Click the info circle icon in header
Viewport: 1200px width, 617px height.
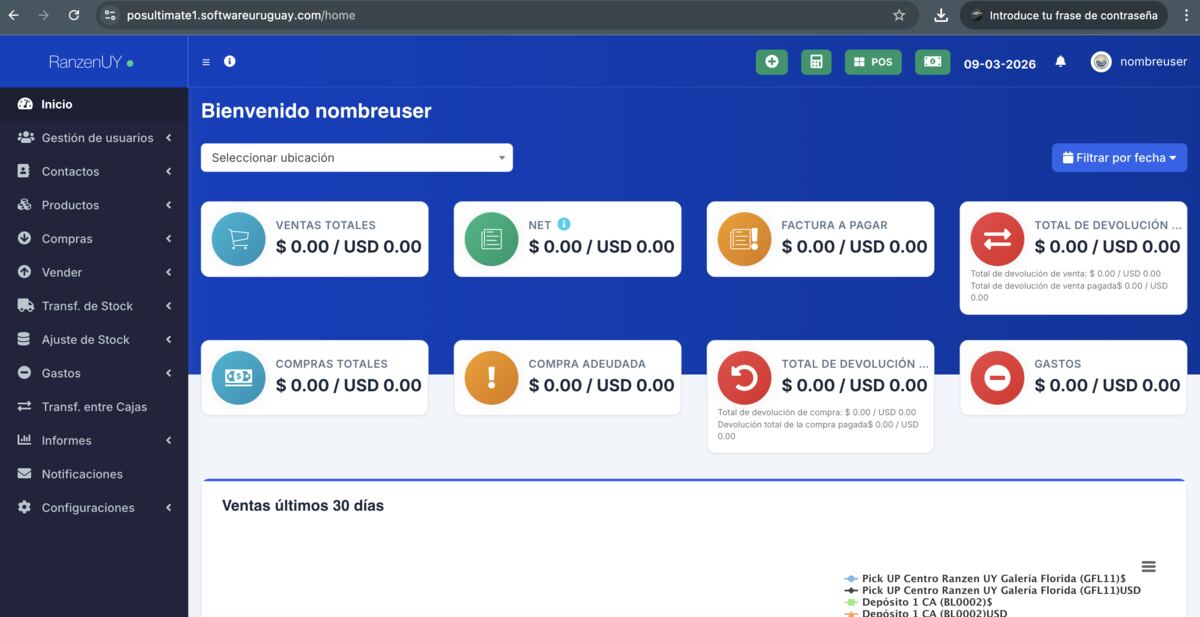coord(229,62)
